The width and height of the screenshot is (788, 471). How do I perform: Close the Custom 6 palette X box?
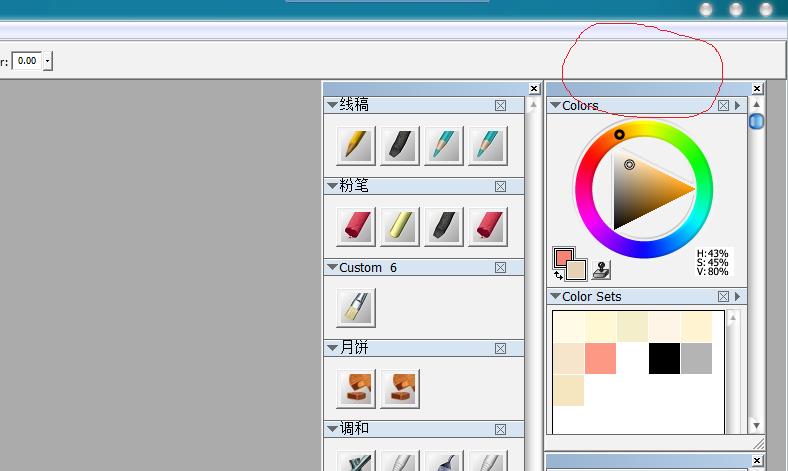pos(500,267)
